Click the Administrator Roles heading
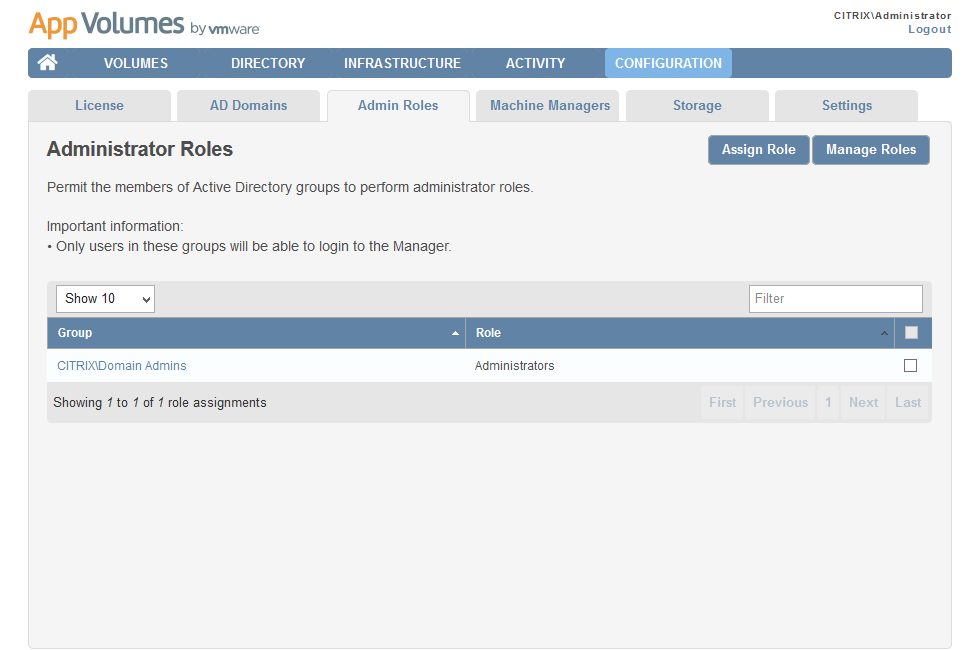Screen dimensions: 975x650 click(140, 149)
